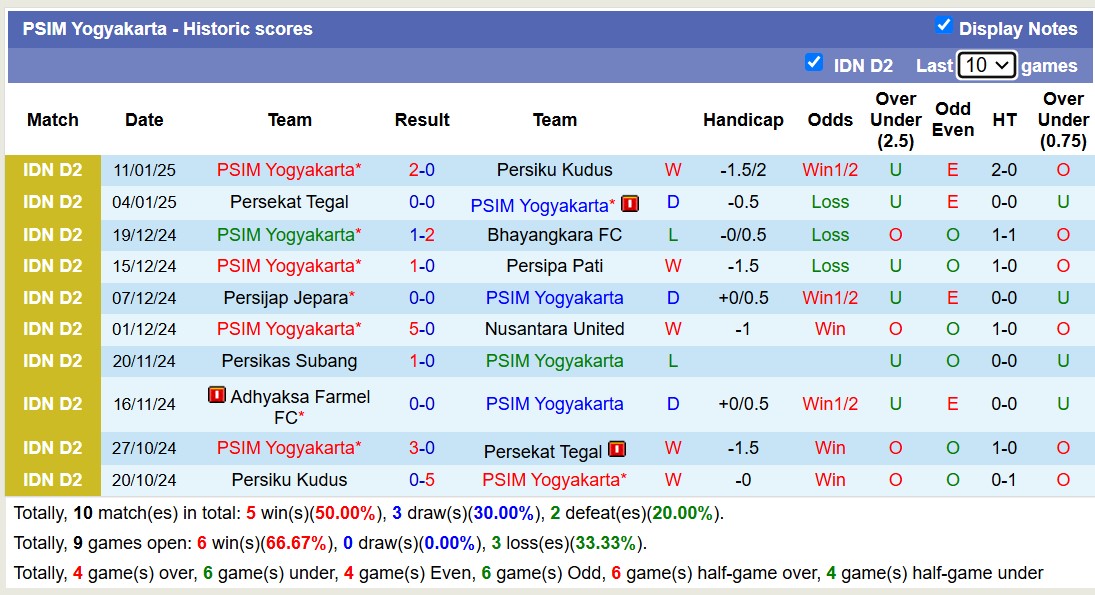Click the 2-0 score from 11/01/25
This screenshot has height=595, width=1095.
coord(421,170)
